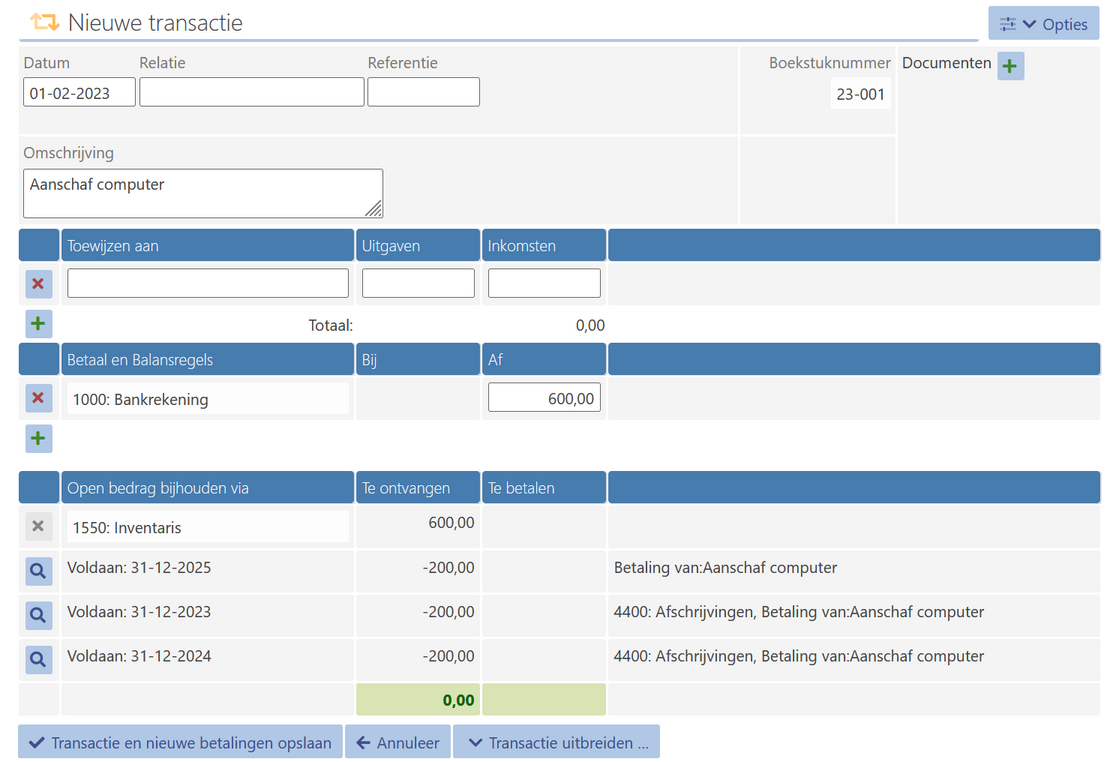Inspect payment Voldaan 31-12-2024 with magnifier
Screen dimensions: 1107x762
(38, 659)
